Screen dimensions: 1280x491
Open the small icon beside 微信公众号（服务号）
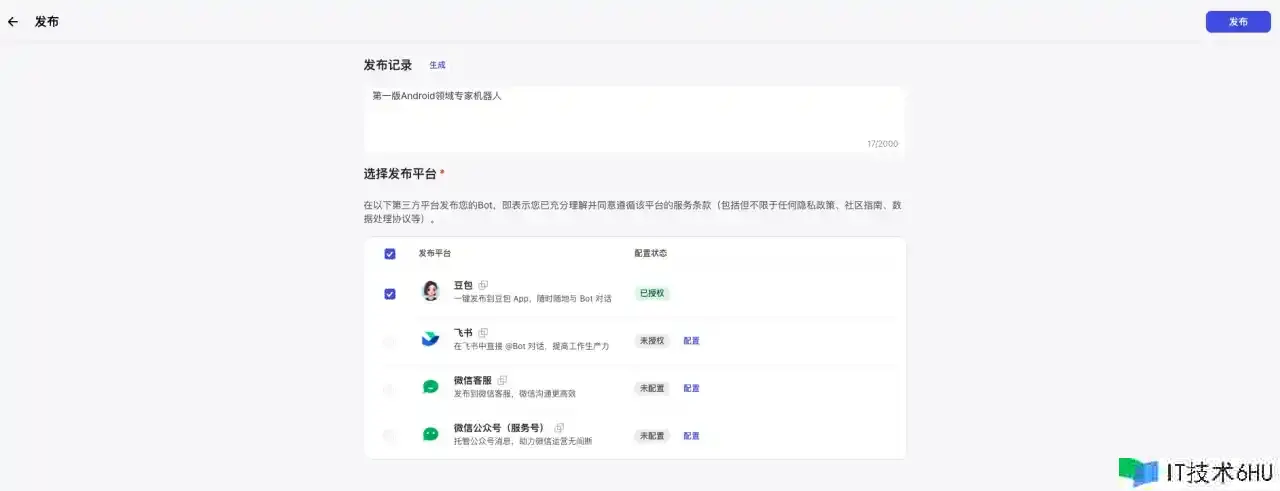click(x=559, y=428)
